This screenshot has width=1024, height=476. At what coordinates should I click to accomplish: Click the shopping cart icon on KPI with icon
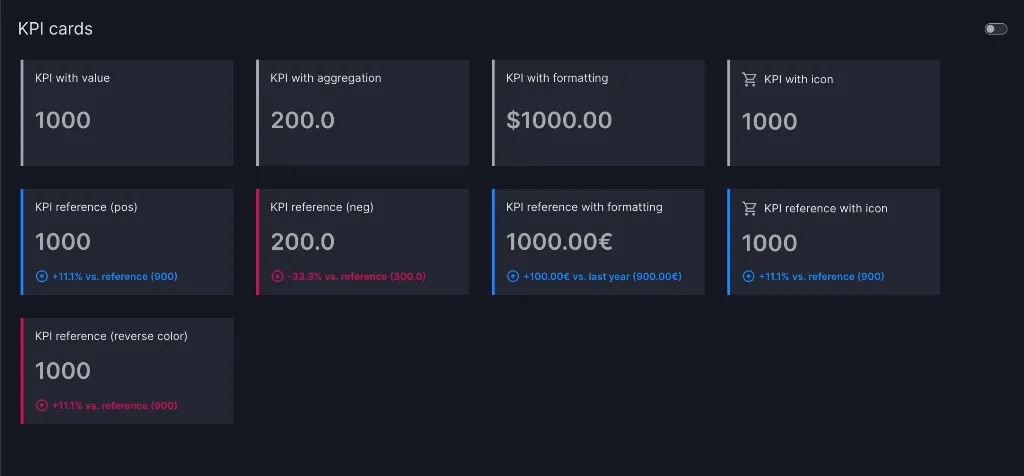pyautogui.click(x=749, y=79)
